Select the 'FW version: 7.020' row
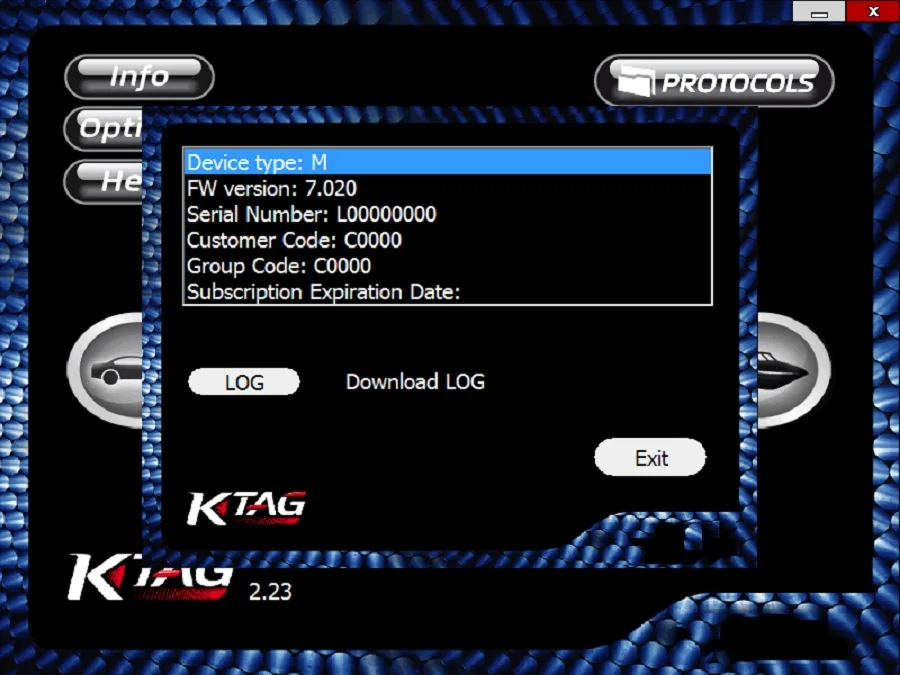 click(448, 188)
